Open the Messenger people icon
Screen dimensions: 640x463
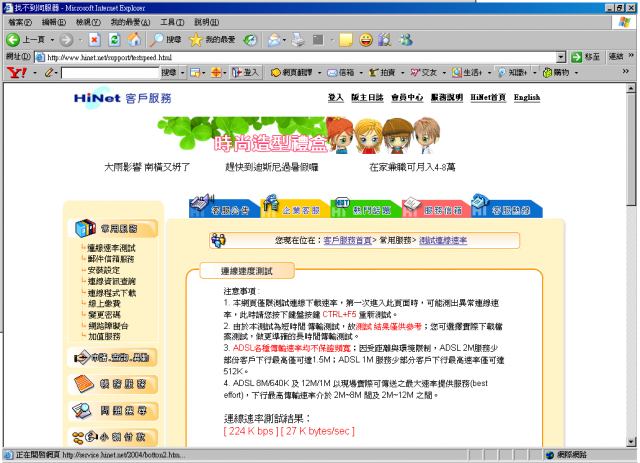pos(406,40)
